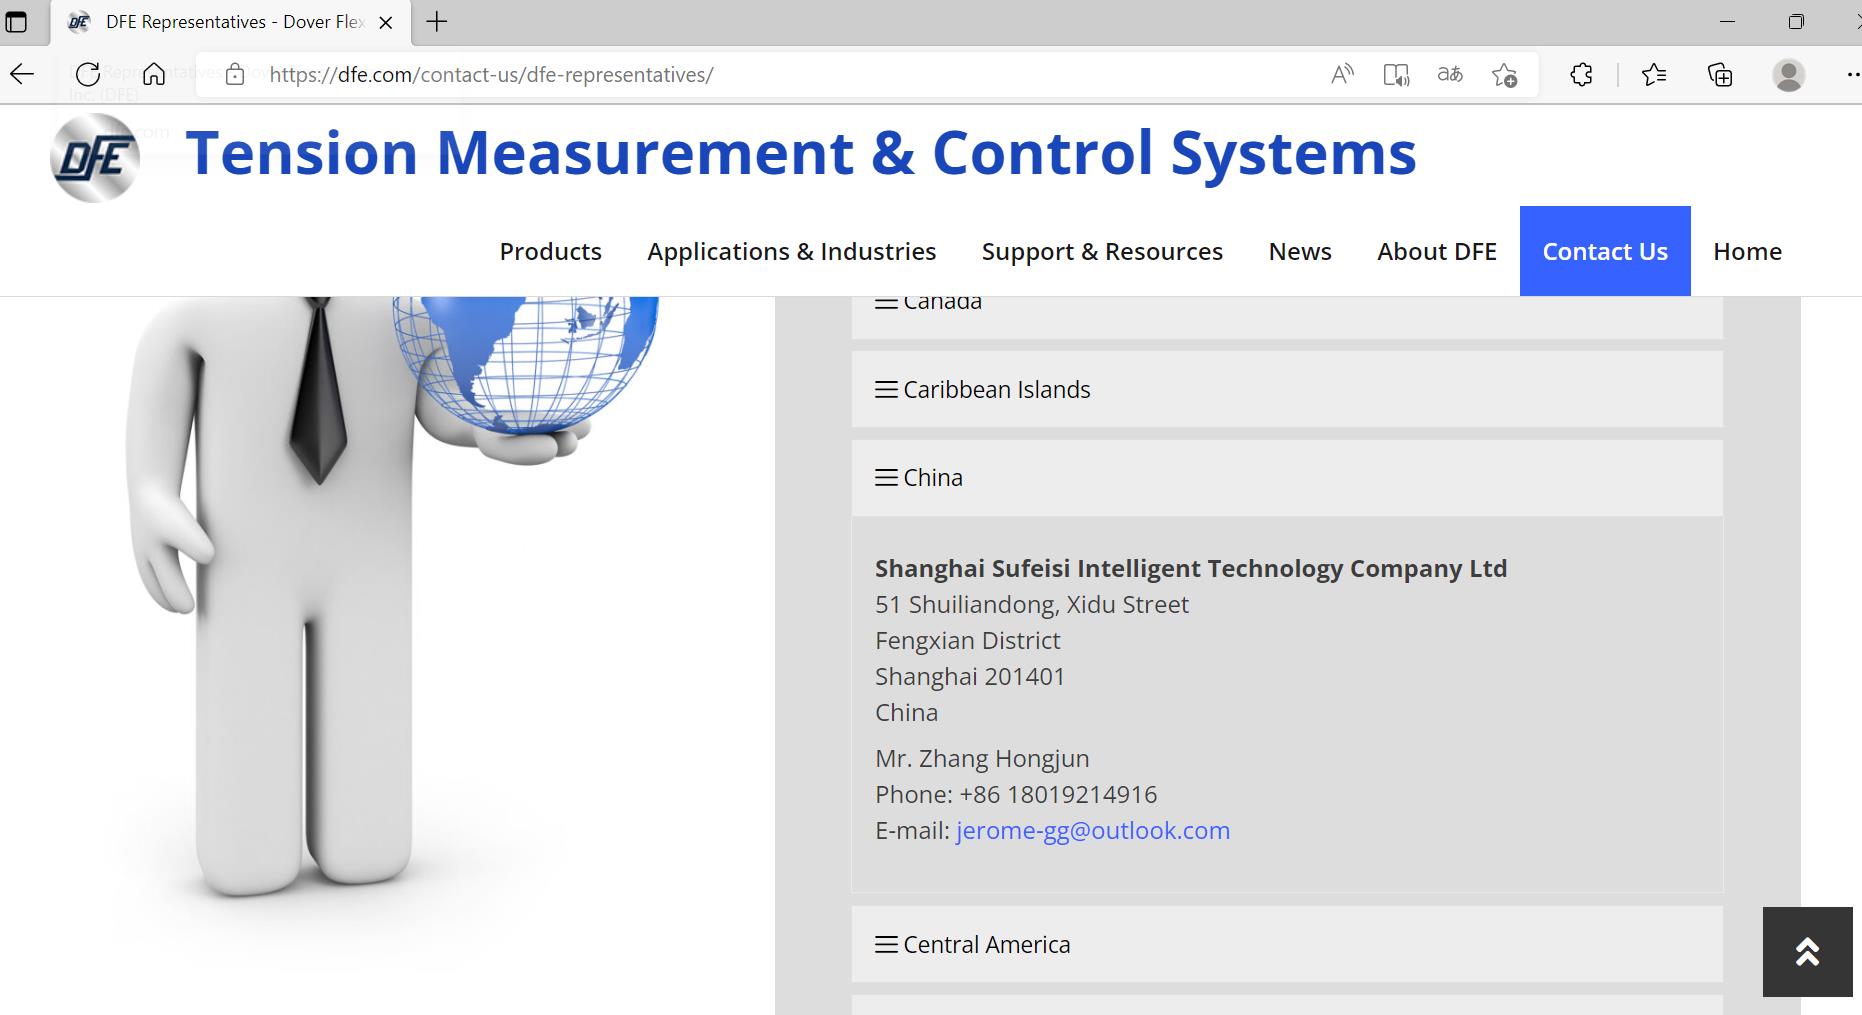
Task: Go to the News page
Action: tap(1300, 251)
